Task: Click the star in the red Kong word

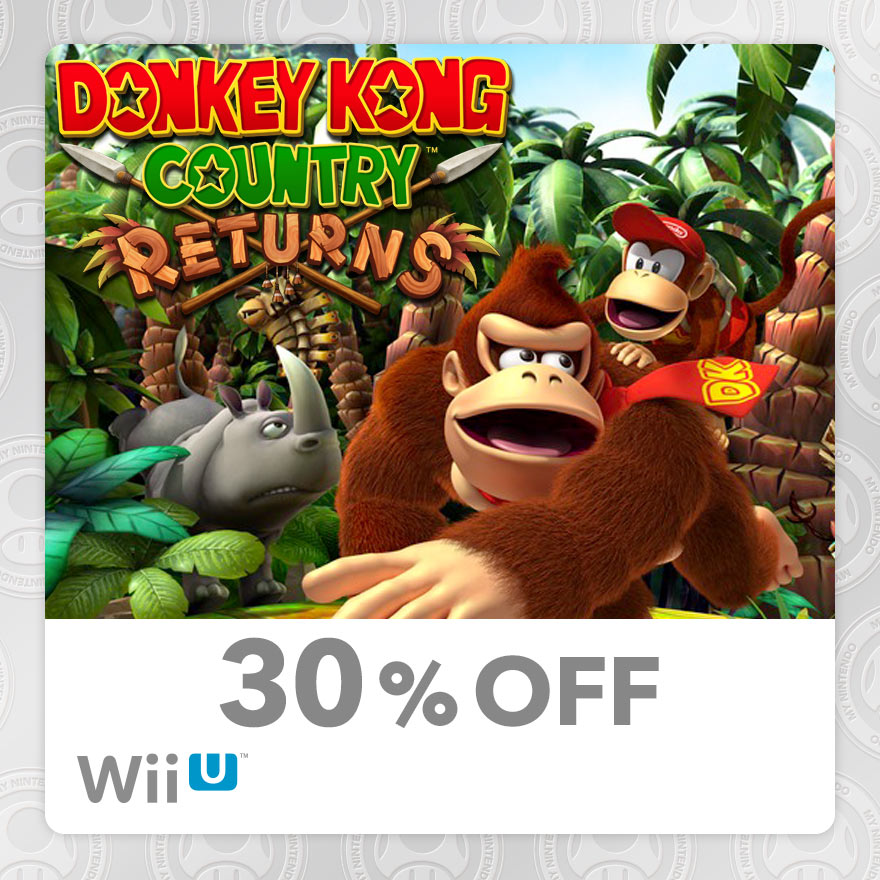Action: [389, 94]
